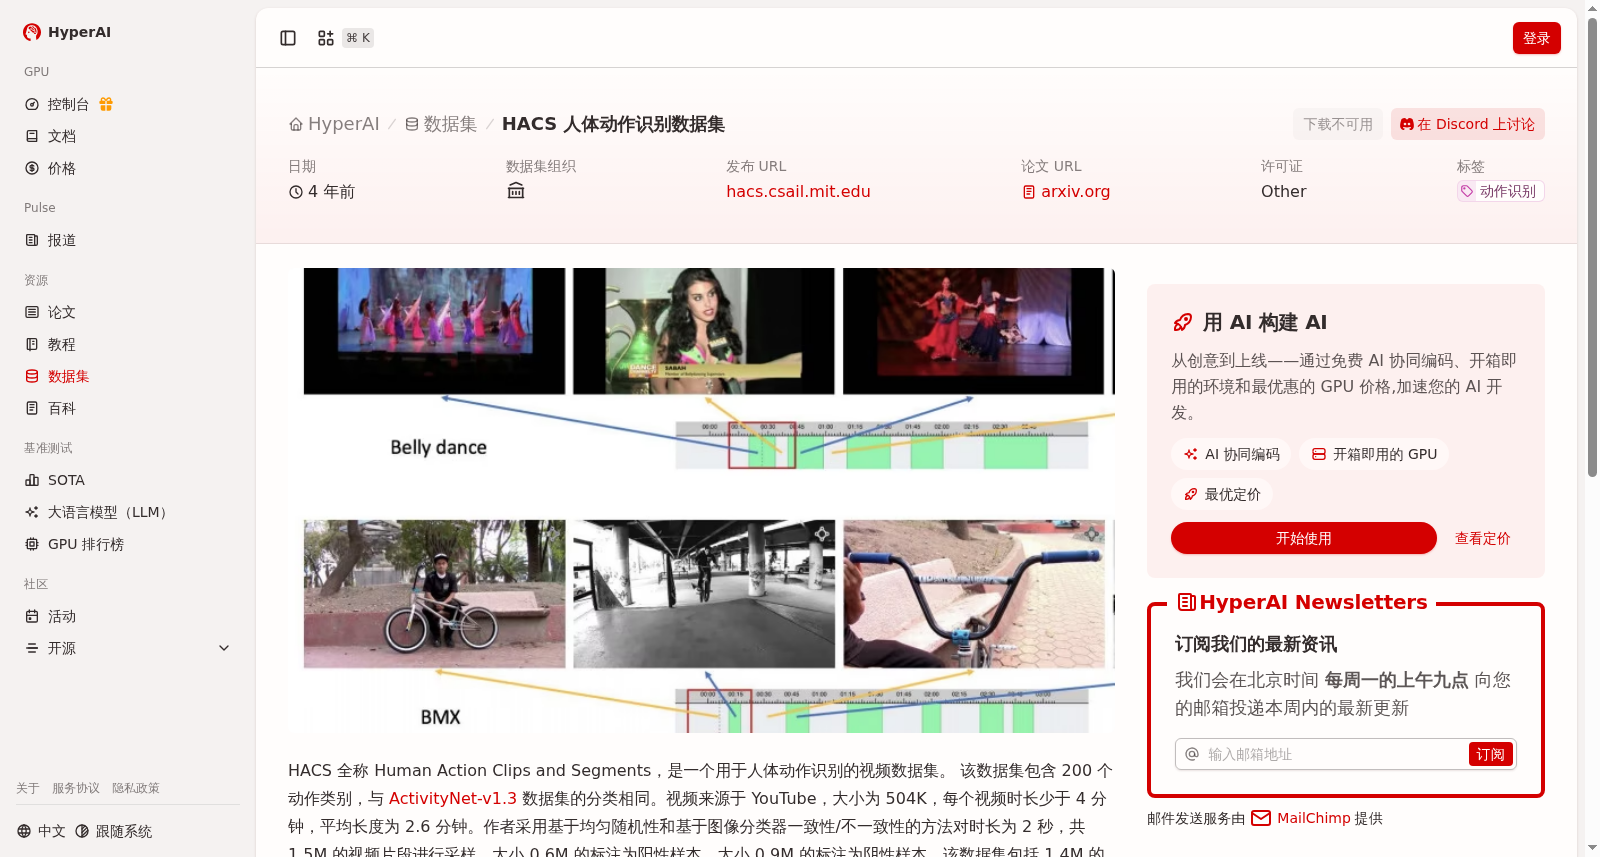Click the dataset organization building icon
The height and width of the screenshot is (857, 1600).
[x=516, y=190]
